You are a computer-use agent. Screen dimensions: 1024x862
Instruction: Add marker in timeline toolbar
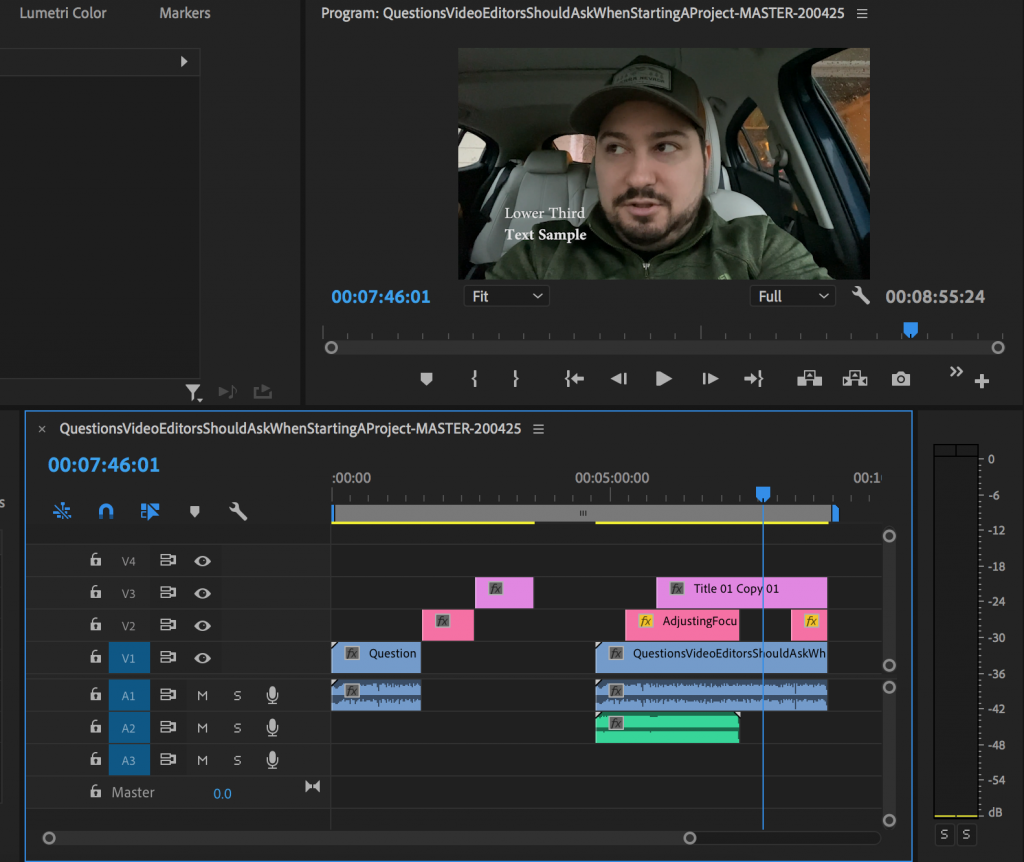(195, 511)
